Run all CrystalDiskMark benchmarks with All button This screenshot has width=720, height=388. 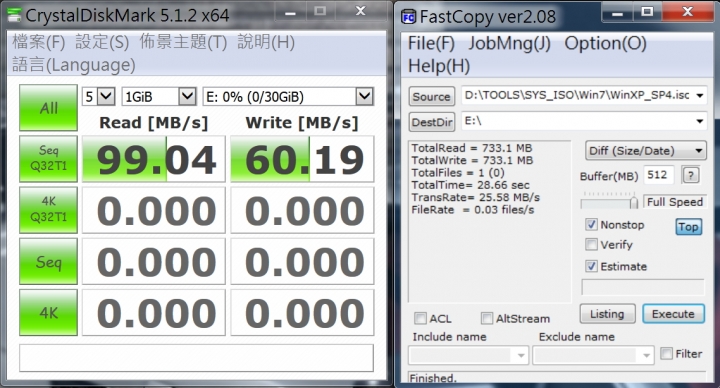48,108
